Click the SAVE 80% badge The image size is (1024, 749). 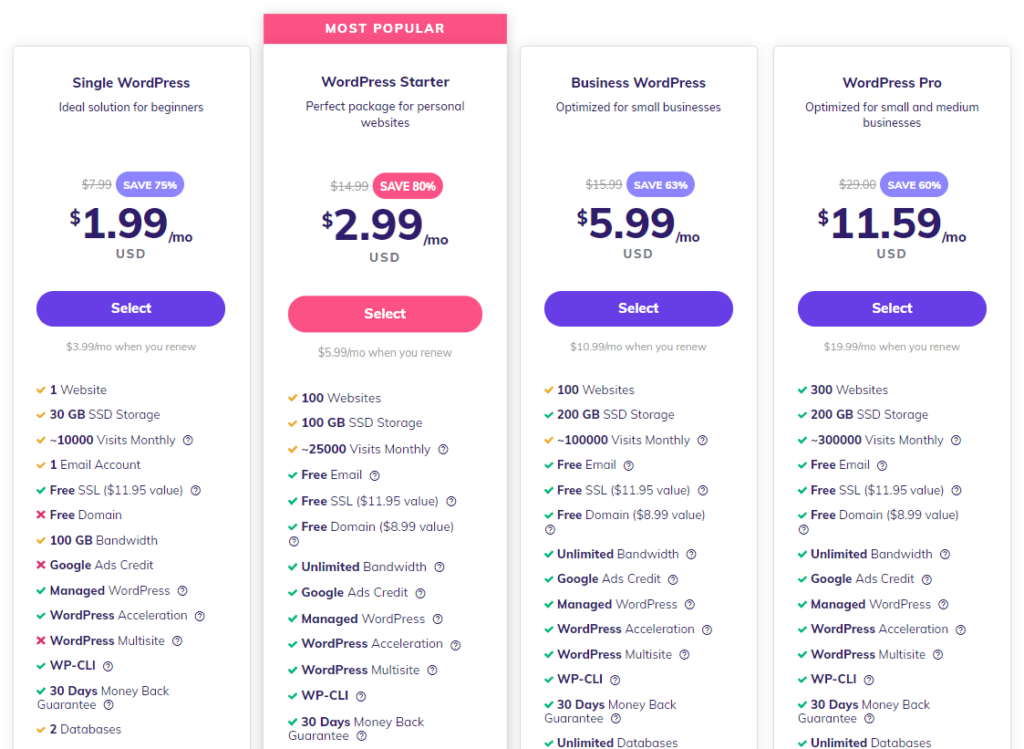[x=409, y=186]
